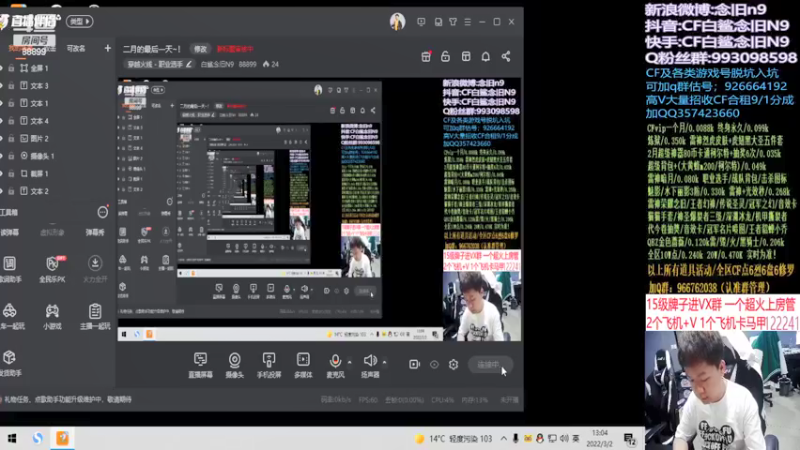Open the settings gear next to the 连接中 button
The height and width of the screenshot is (450, 800).
[453, 364]
